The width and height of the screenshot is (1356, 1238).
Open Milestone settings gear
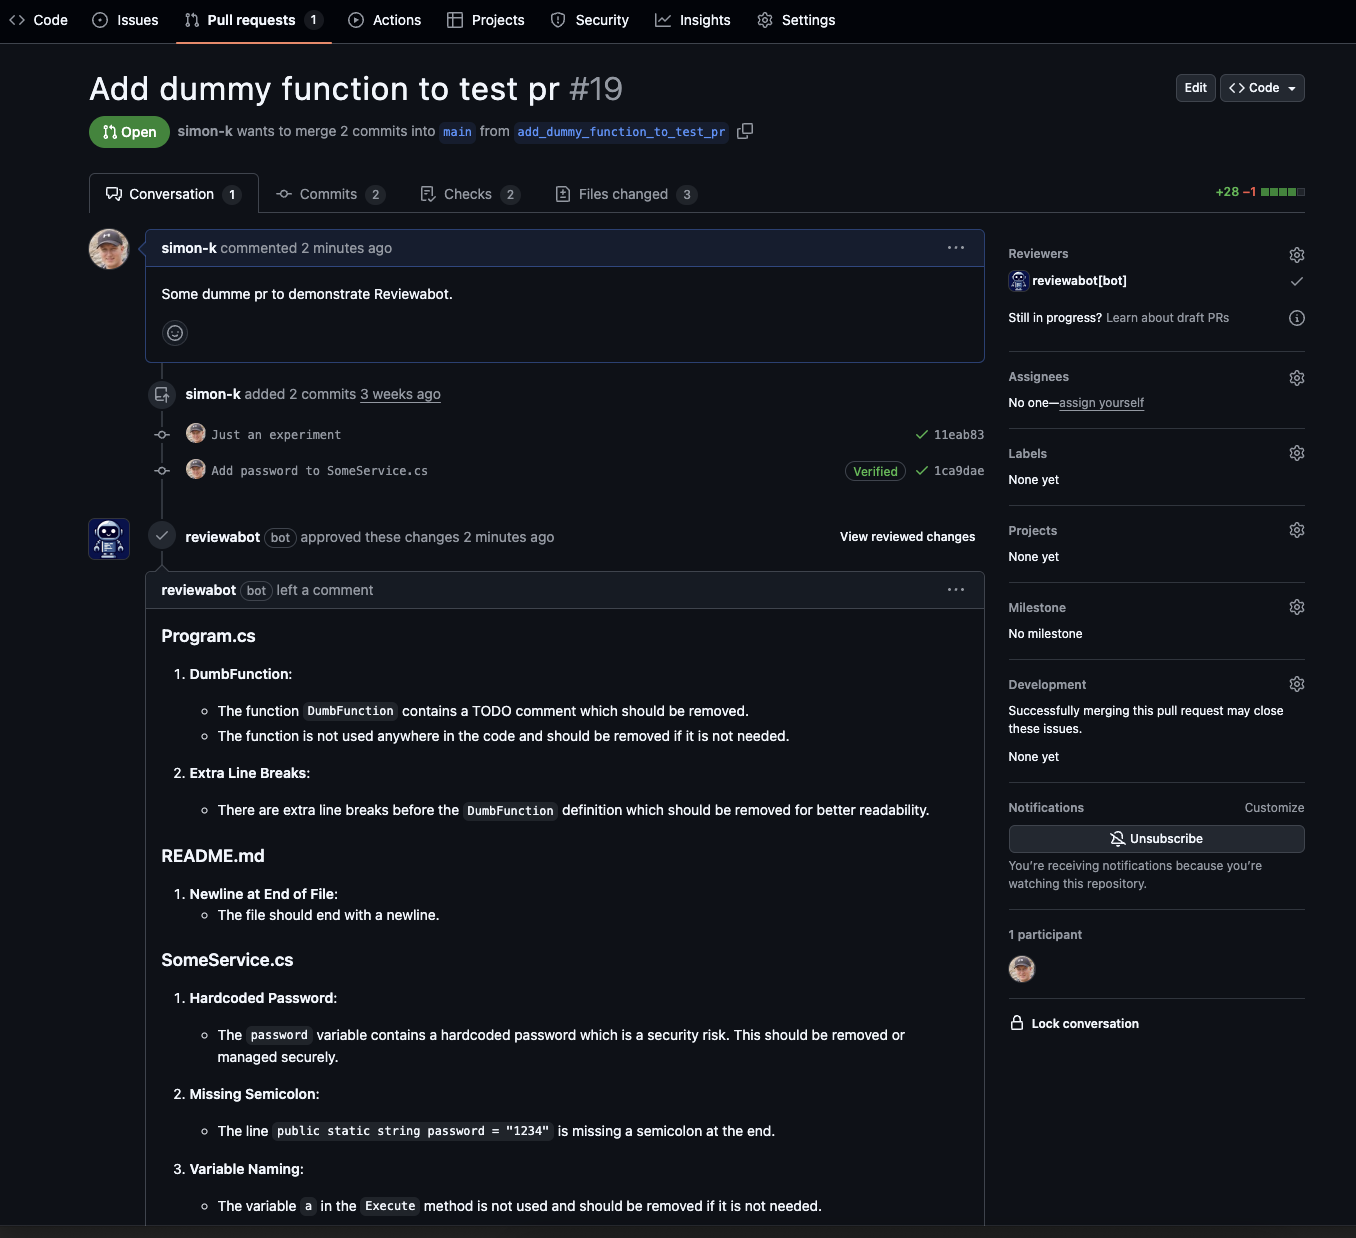coord(1297,607)
